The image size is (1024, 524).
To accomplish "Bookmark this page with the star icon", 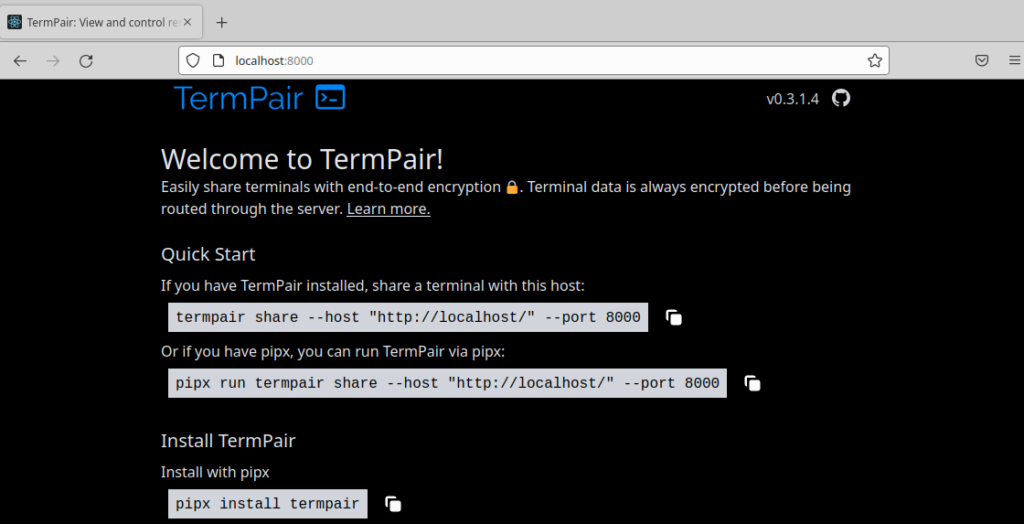I will [874, 61].
